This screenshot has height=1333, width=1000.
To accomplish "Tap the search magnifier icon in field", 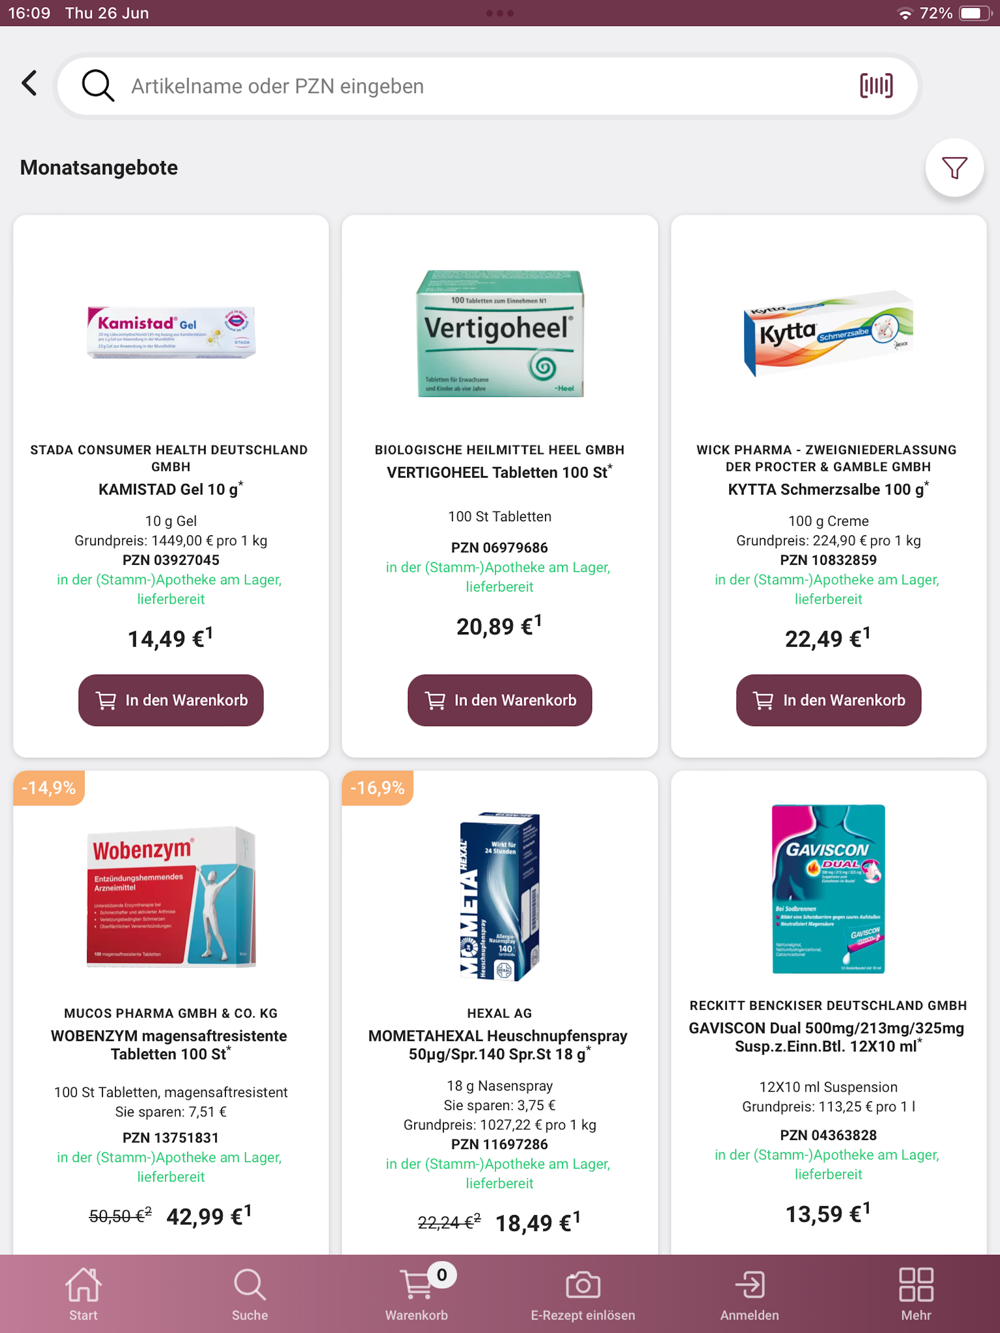I will (x=98, y=86).
